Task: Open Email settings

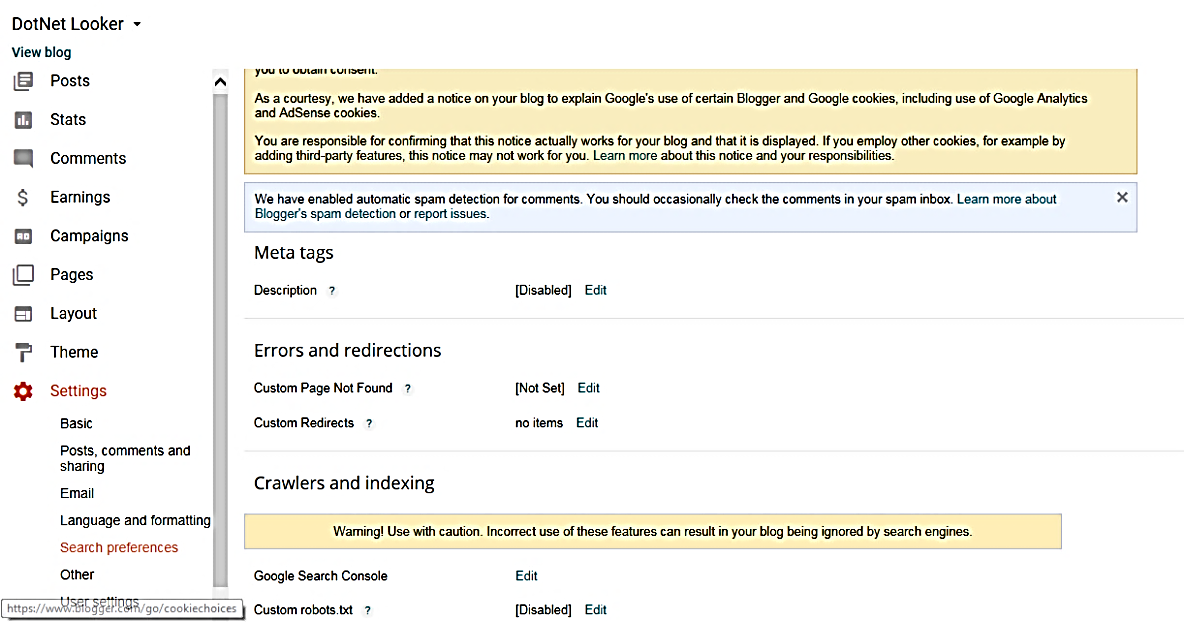Action: (77, 493)
